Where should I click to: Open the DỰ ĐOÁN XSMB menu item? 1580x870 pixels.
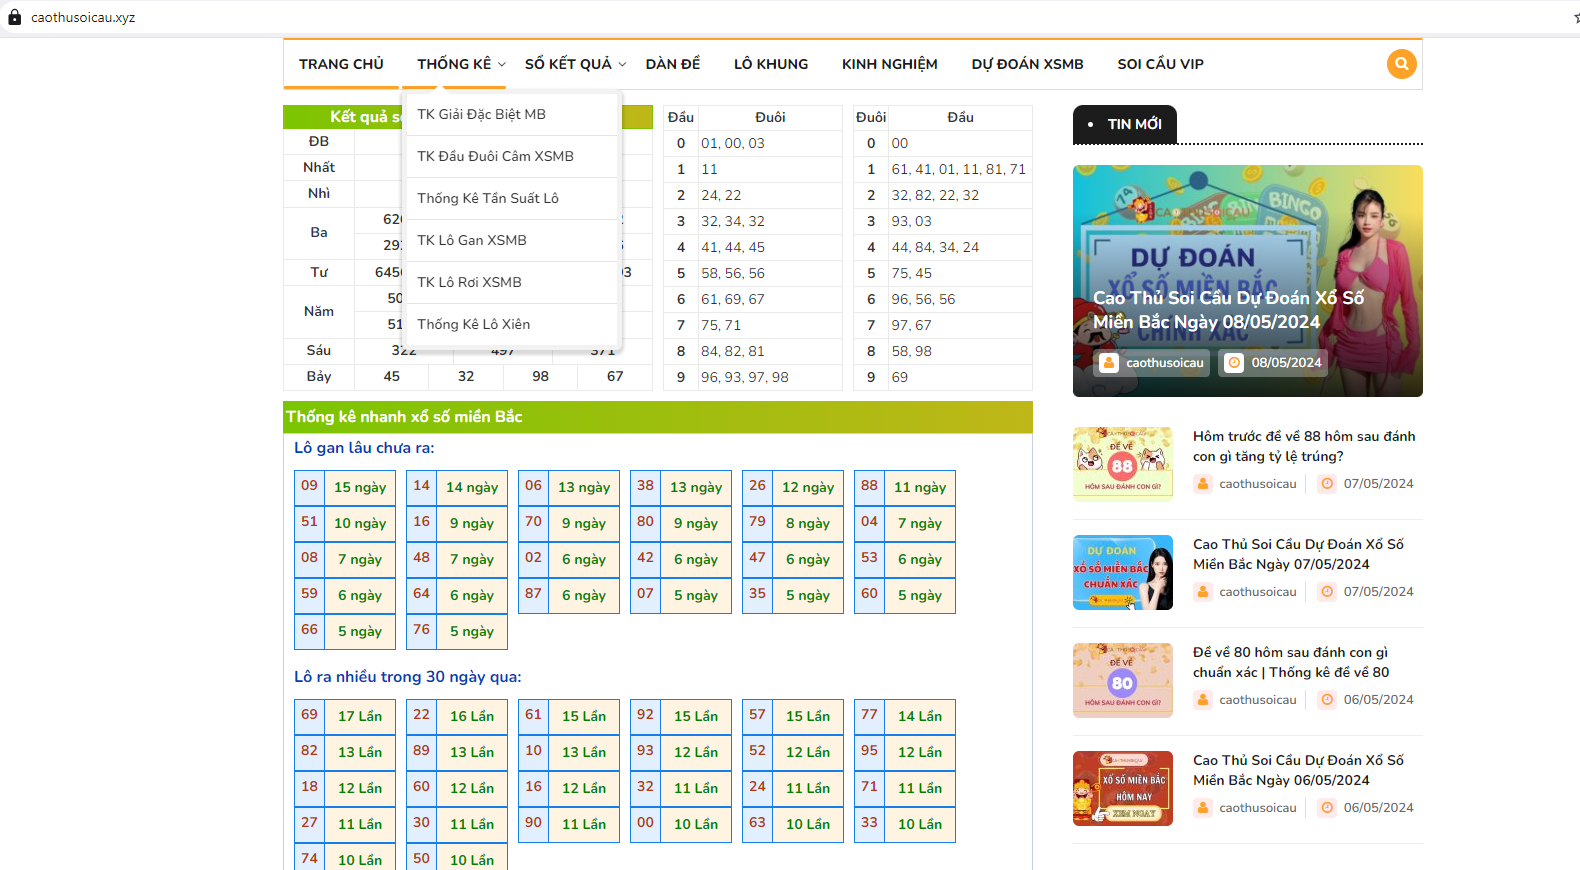point(1028,64)
